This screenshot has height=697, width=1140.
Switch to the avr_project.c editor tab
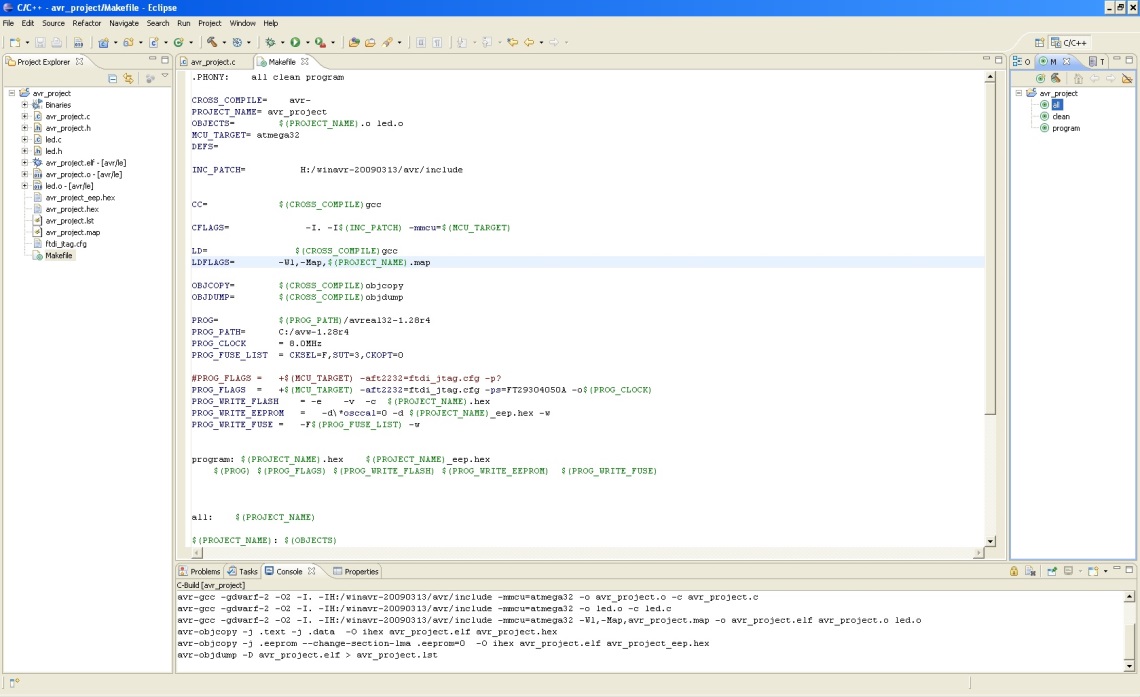tap(212, 62)
